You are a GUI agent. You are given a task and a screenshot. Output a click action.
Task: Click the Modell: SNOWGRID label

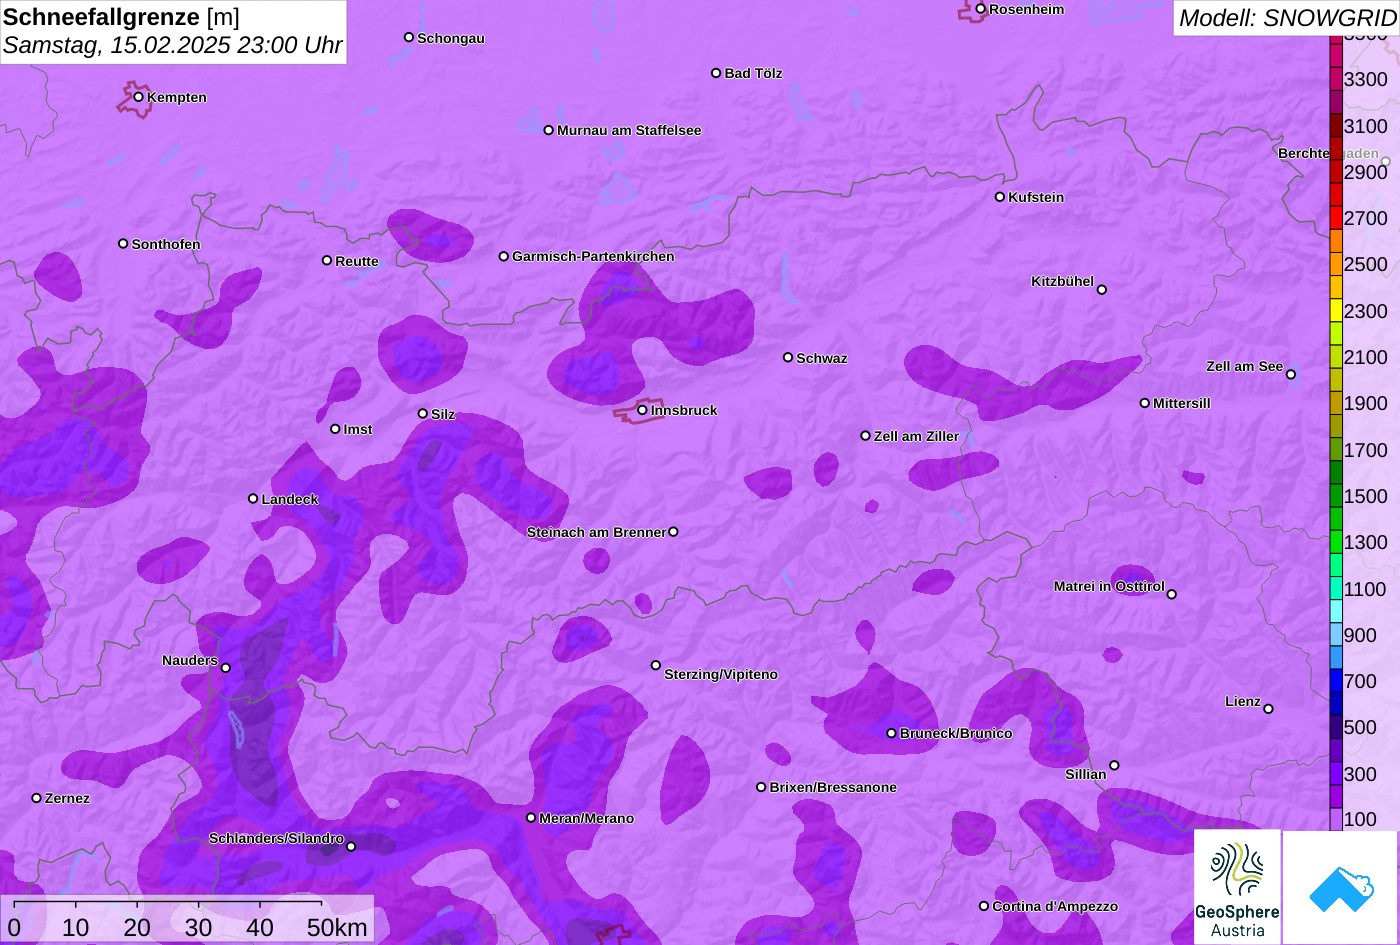[x=1287, y=17]
